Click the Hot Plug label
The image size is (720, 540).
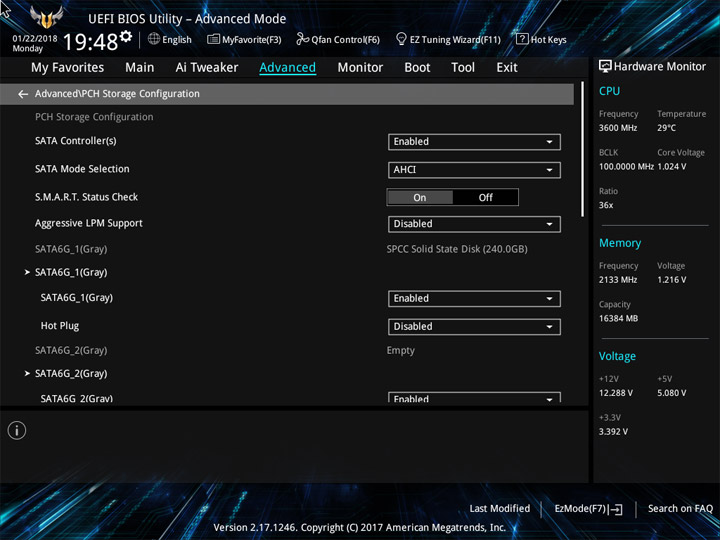coord(60,326)
